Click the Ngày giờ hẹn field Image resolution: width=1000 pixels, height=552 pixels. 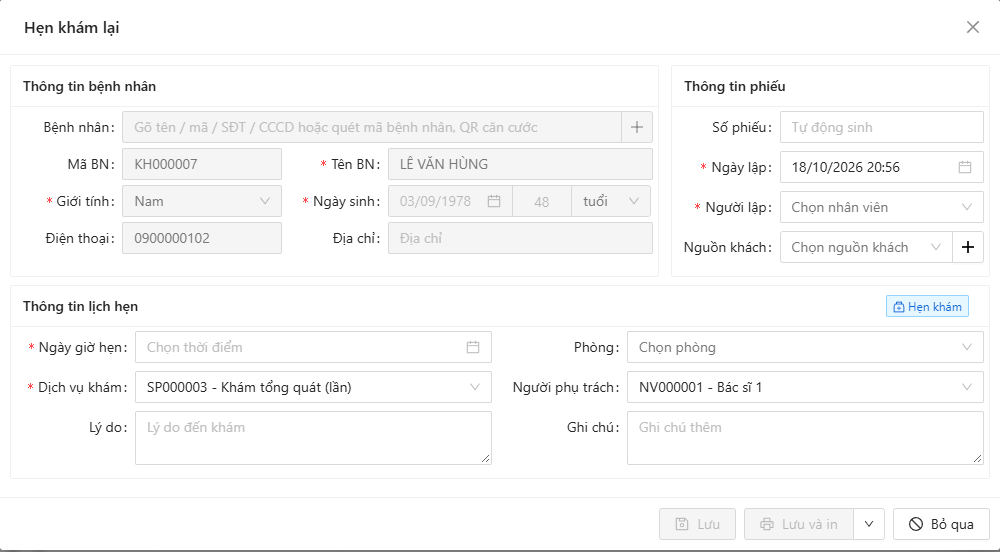coord(313,347)
